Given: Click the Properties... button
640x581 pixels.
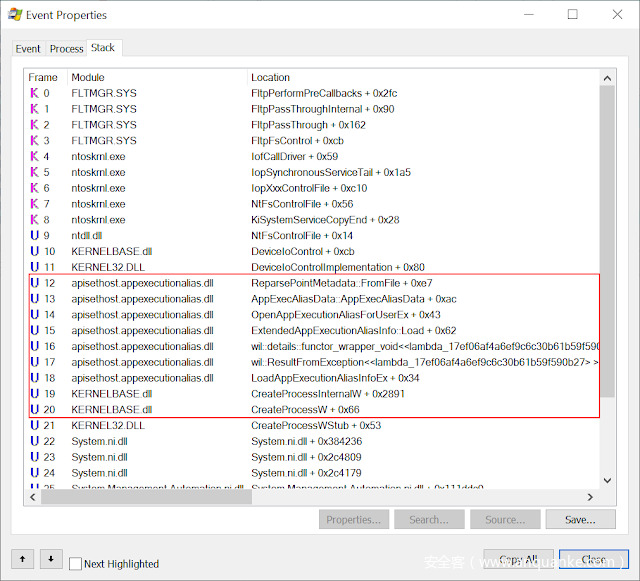Looking at the screenshot, I should pyautogui.click(x=353, y=519).
